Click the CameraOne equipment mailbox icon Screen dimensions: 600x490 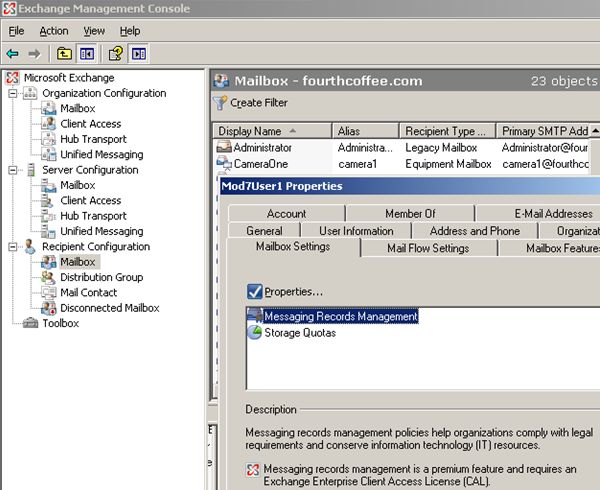[x=224, y=164]
